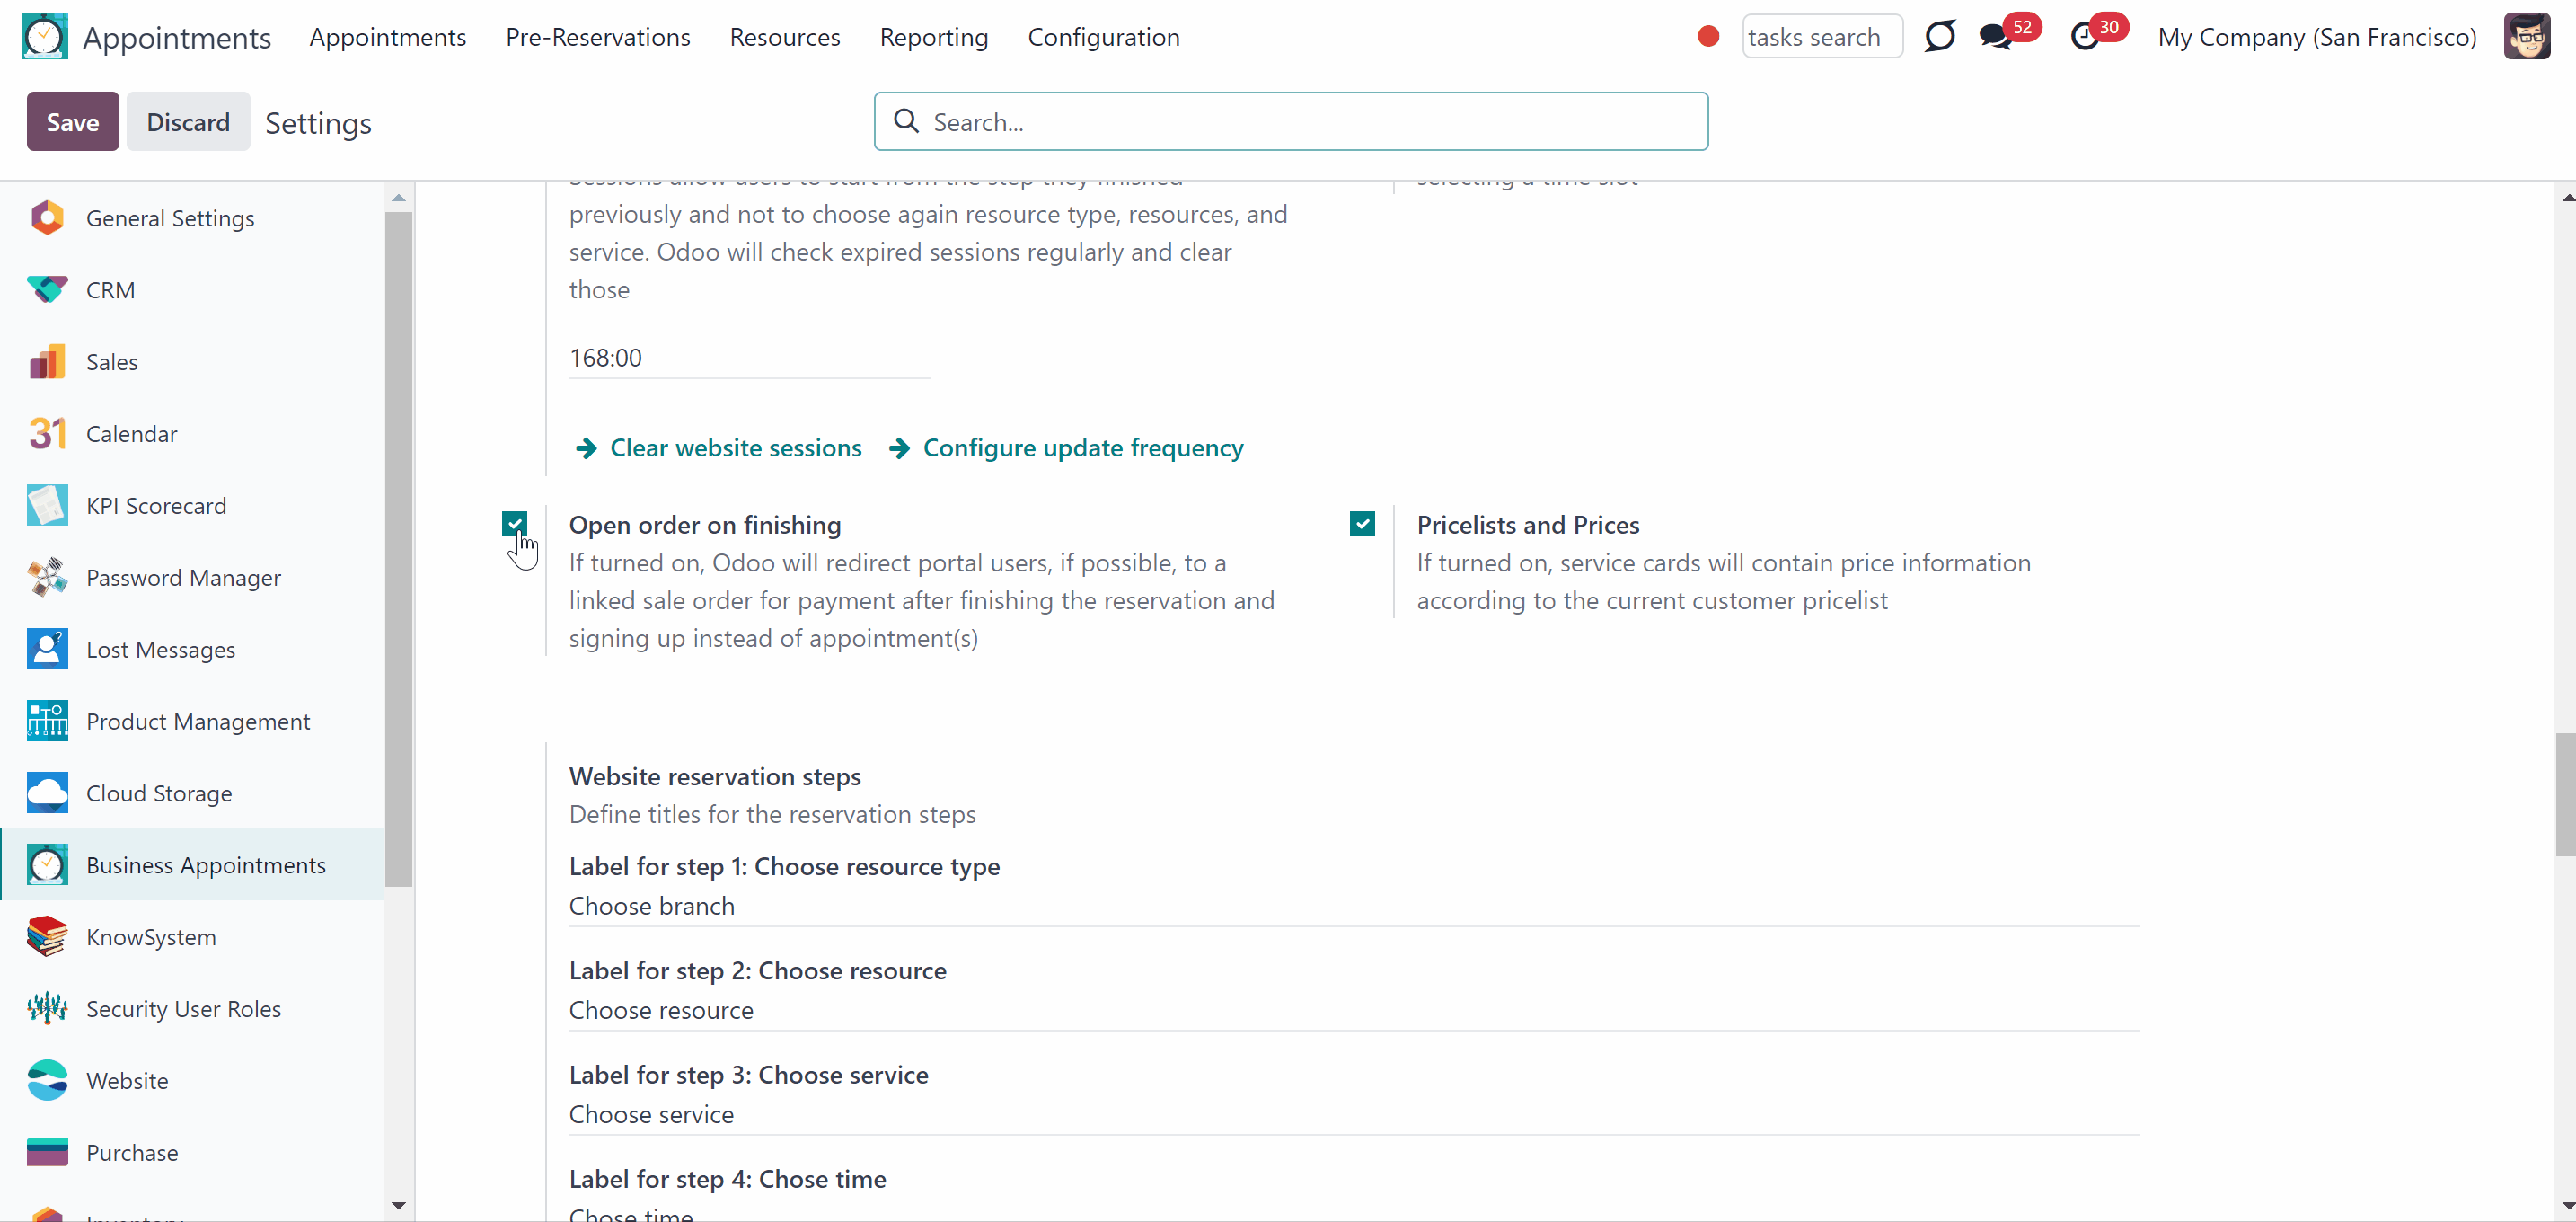Expand the Configuration menu
Image resolution: width=2576 pixels, height=1222 pixels.
click(1104, 37)
